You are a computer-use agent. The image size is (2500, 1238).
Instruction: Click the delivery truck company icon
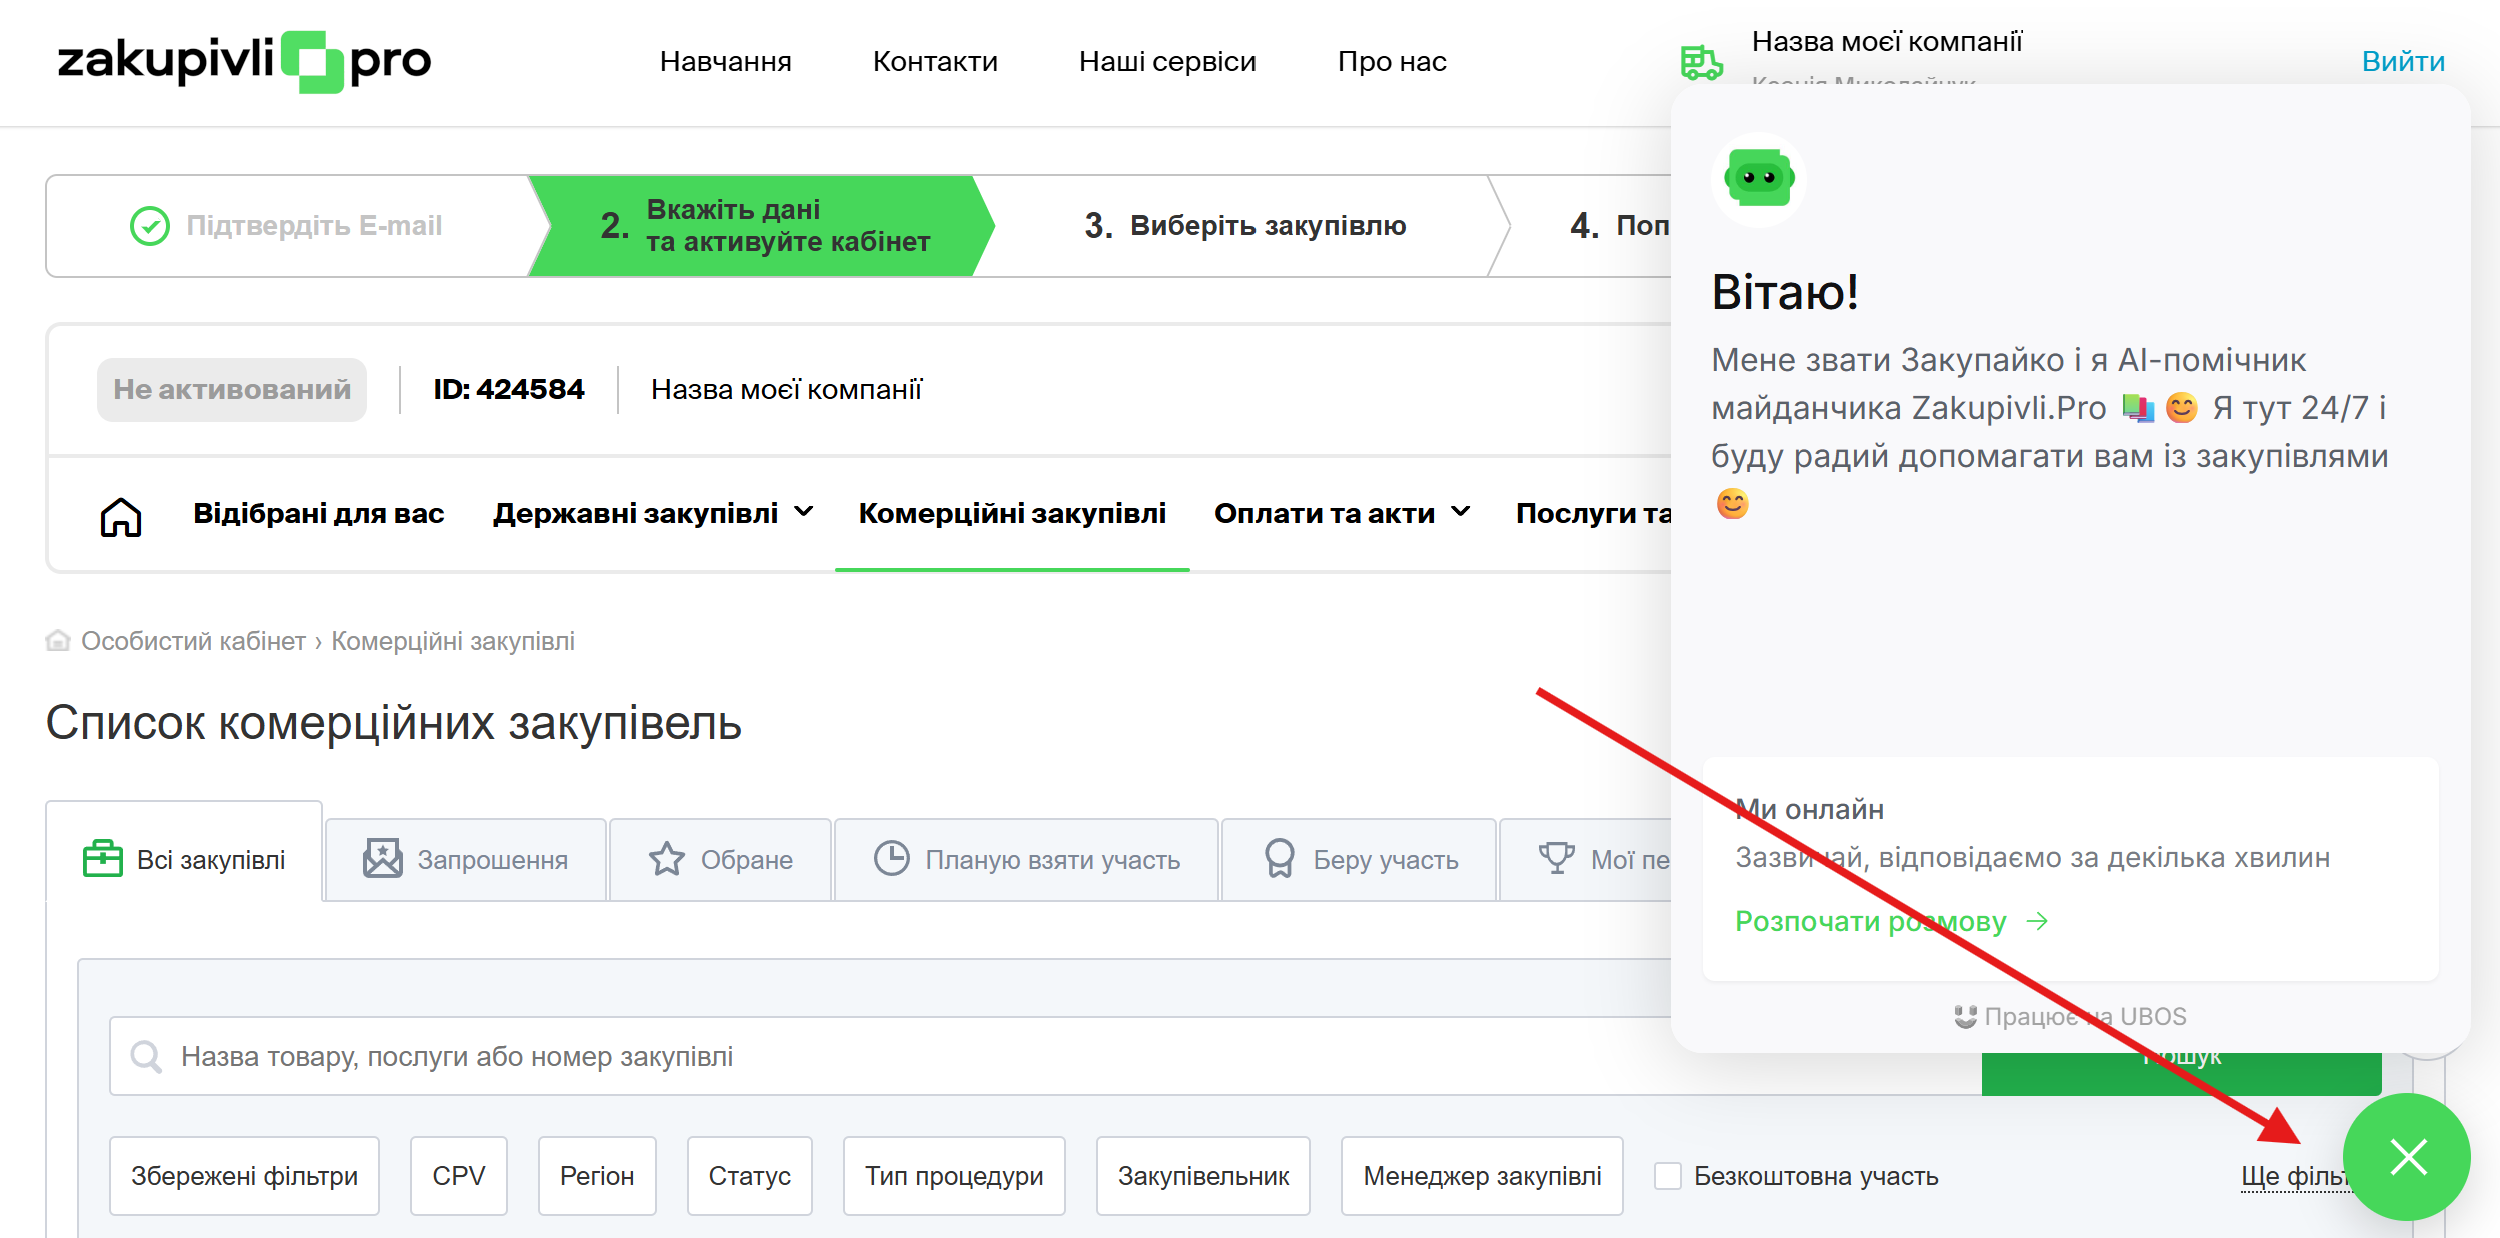pyautogui.click(x=1701, y=62)
